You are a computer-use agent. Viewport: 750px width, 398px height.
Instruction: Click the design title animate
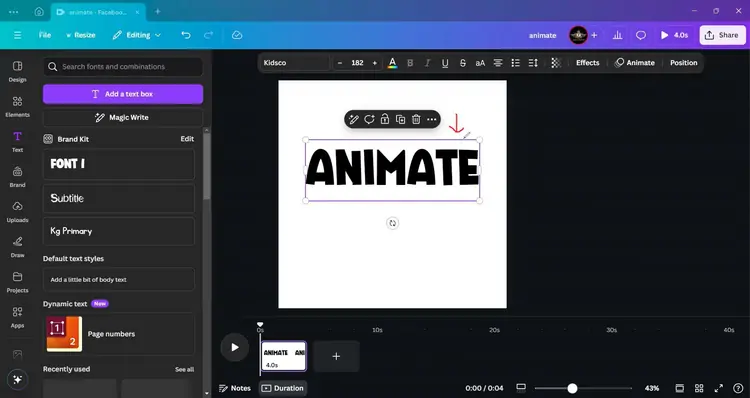[542, 35]
